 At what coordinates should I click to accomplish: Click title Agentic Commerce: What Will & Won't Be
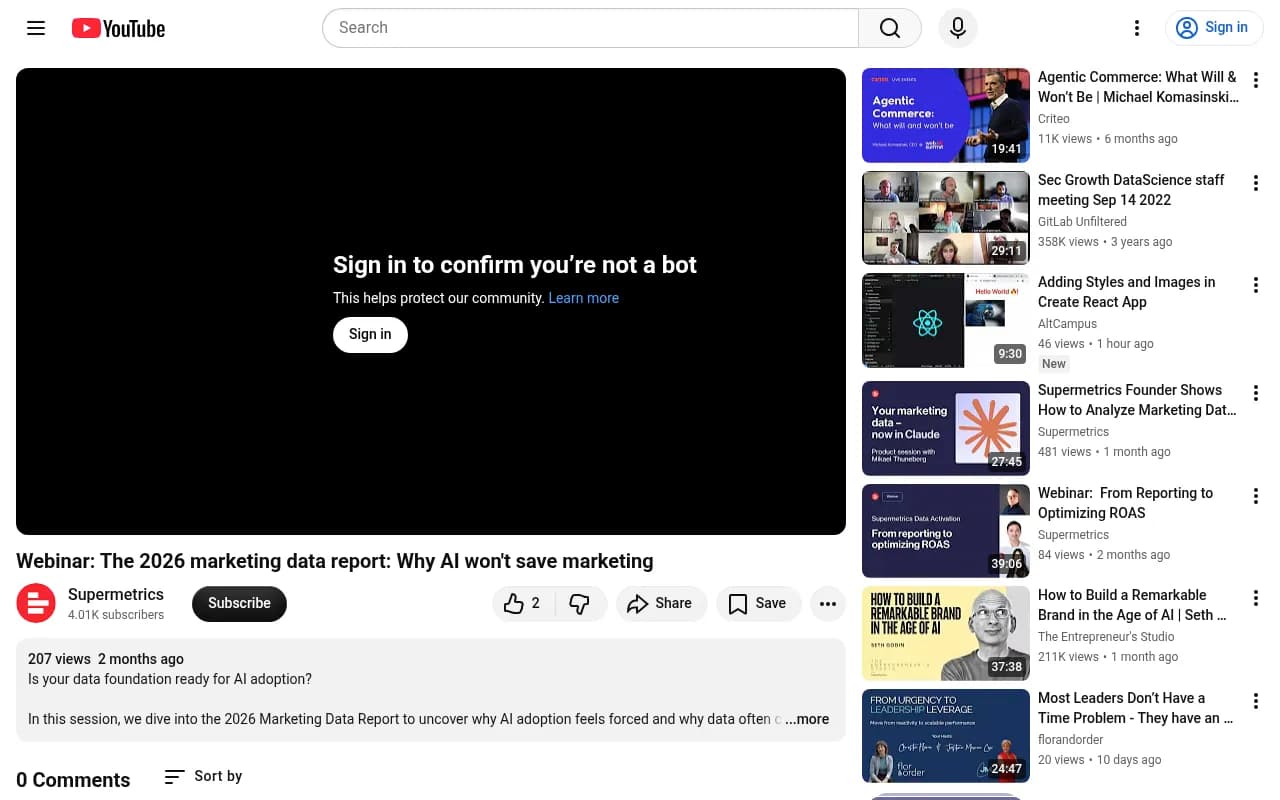[1138, 87]
